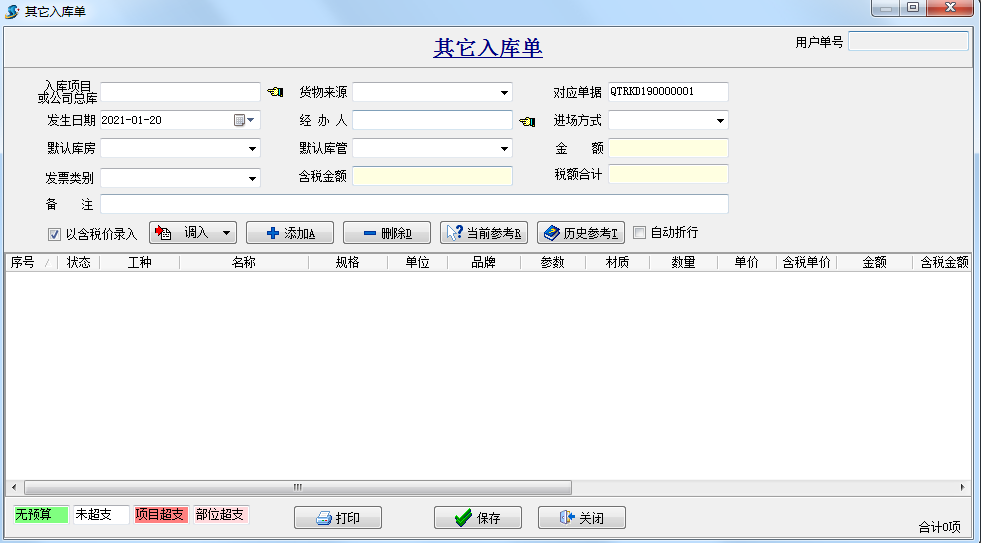Click the 规格 column header
981x543 pixels.
348,263
